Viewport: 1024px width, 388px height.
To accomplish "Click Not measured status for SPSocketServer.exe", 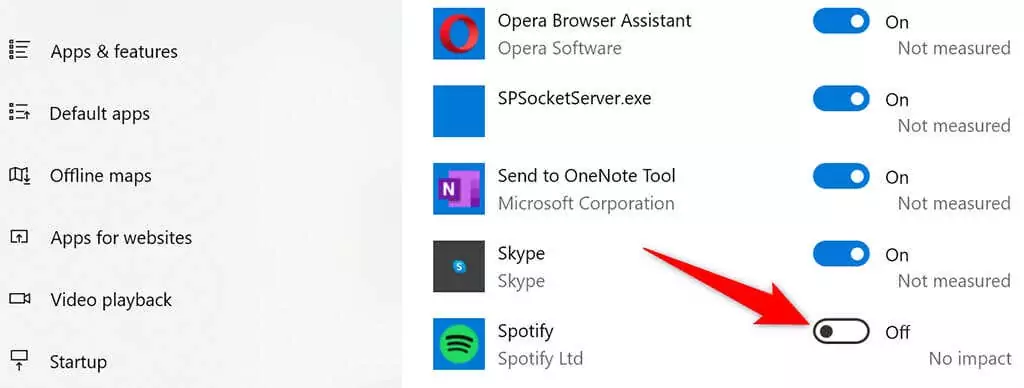I will pyautogui.click(x=954, y=125).
